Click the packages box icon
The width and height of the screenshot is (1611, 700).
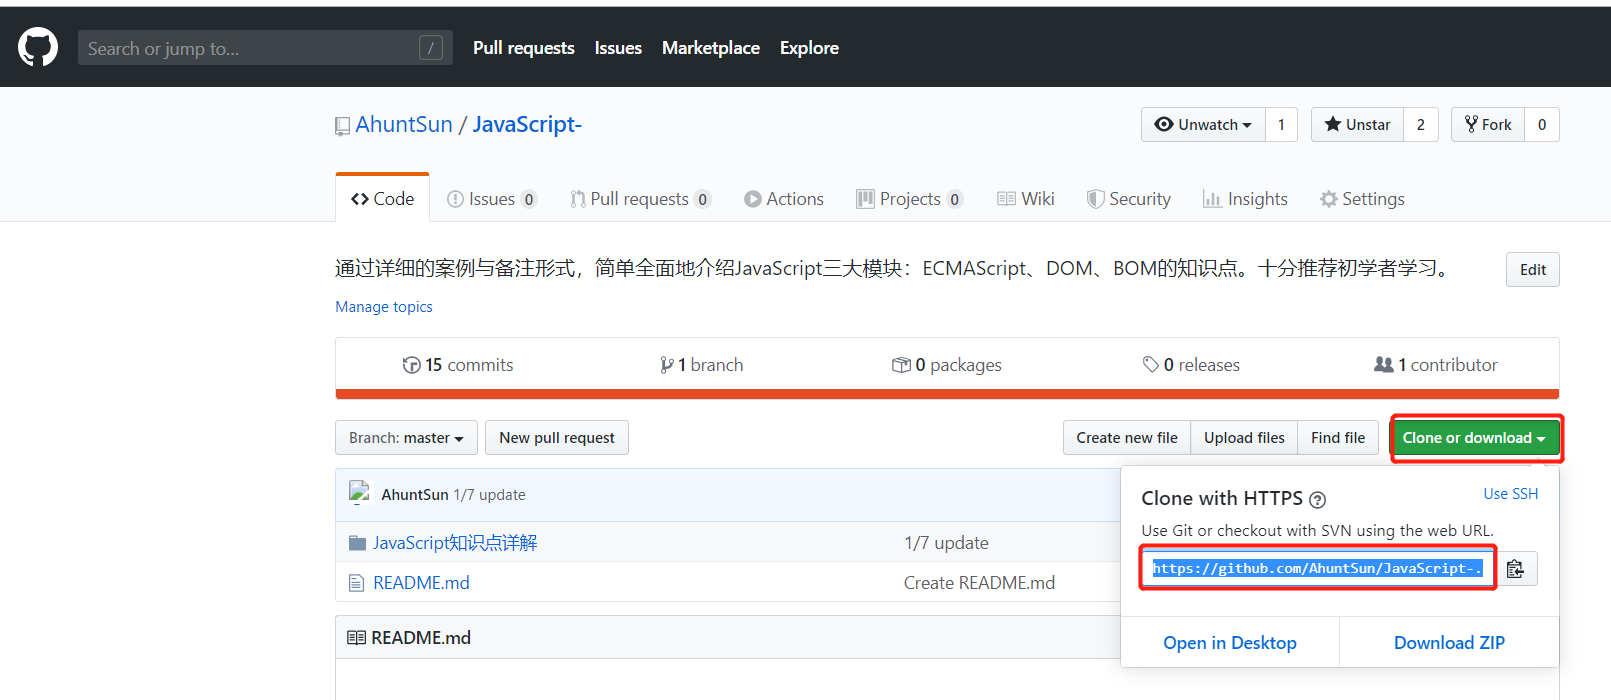click(x=901, y=365)
